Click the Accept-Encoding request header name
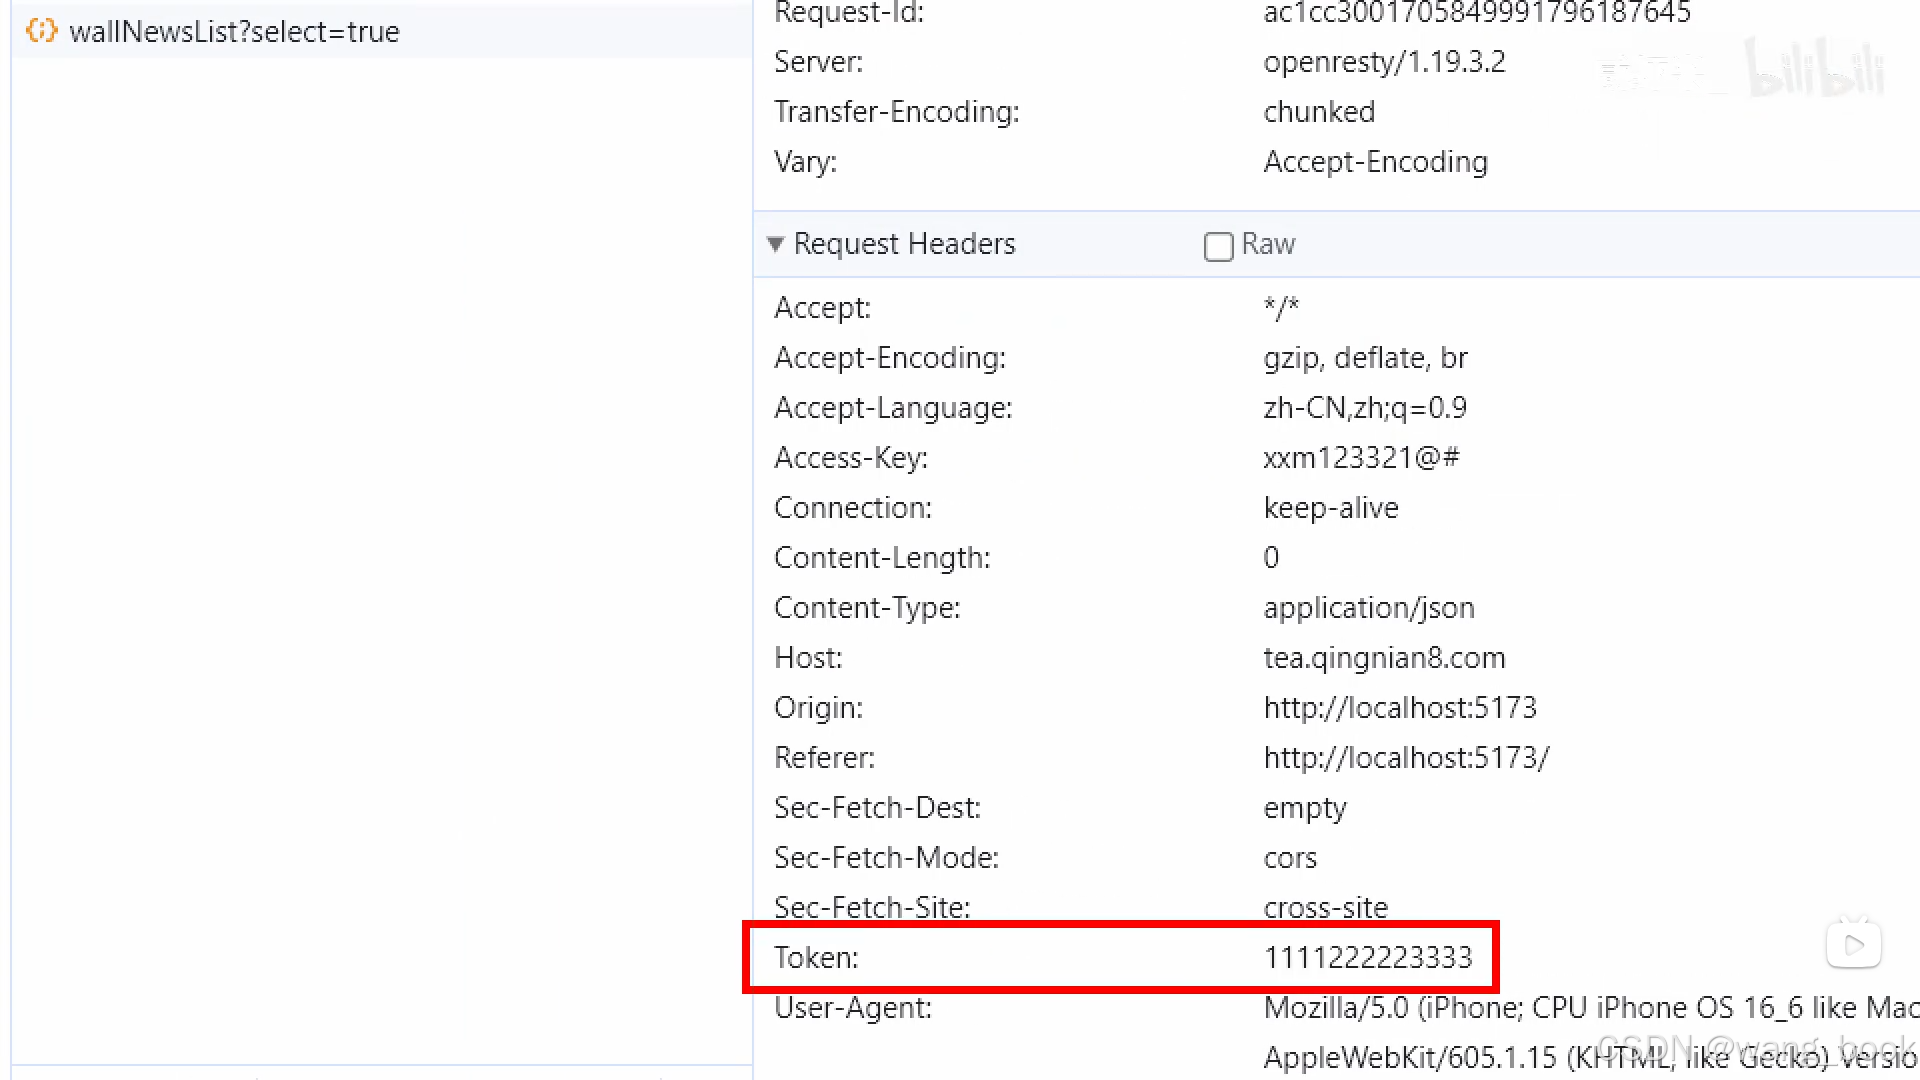 (889, 358)
